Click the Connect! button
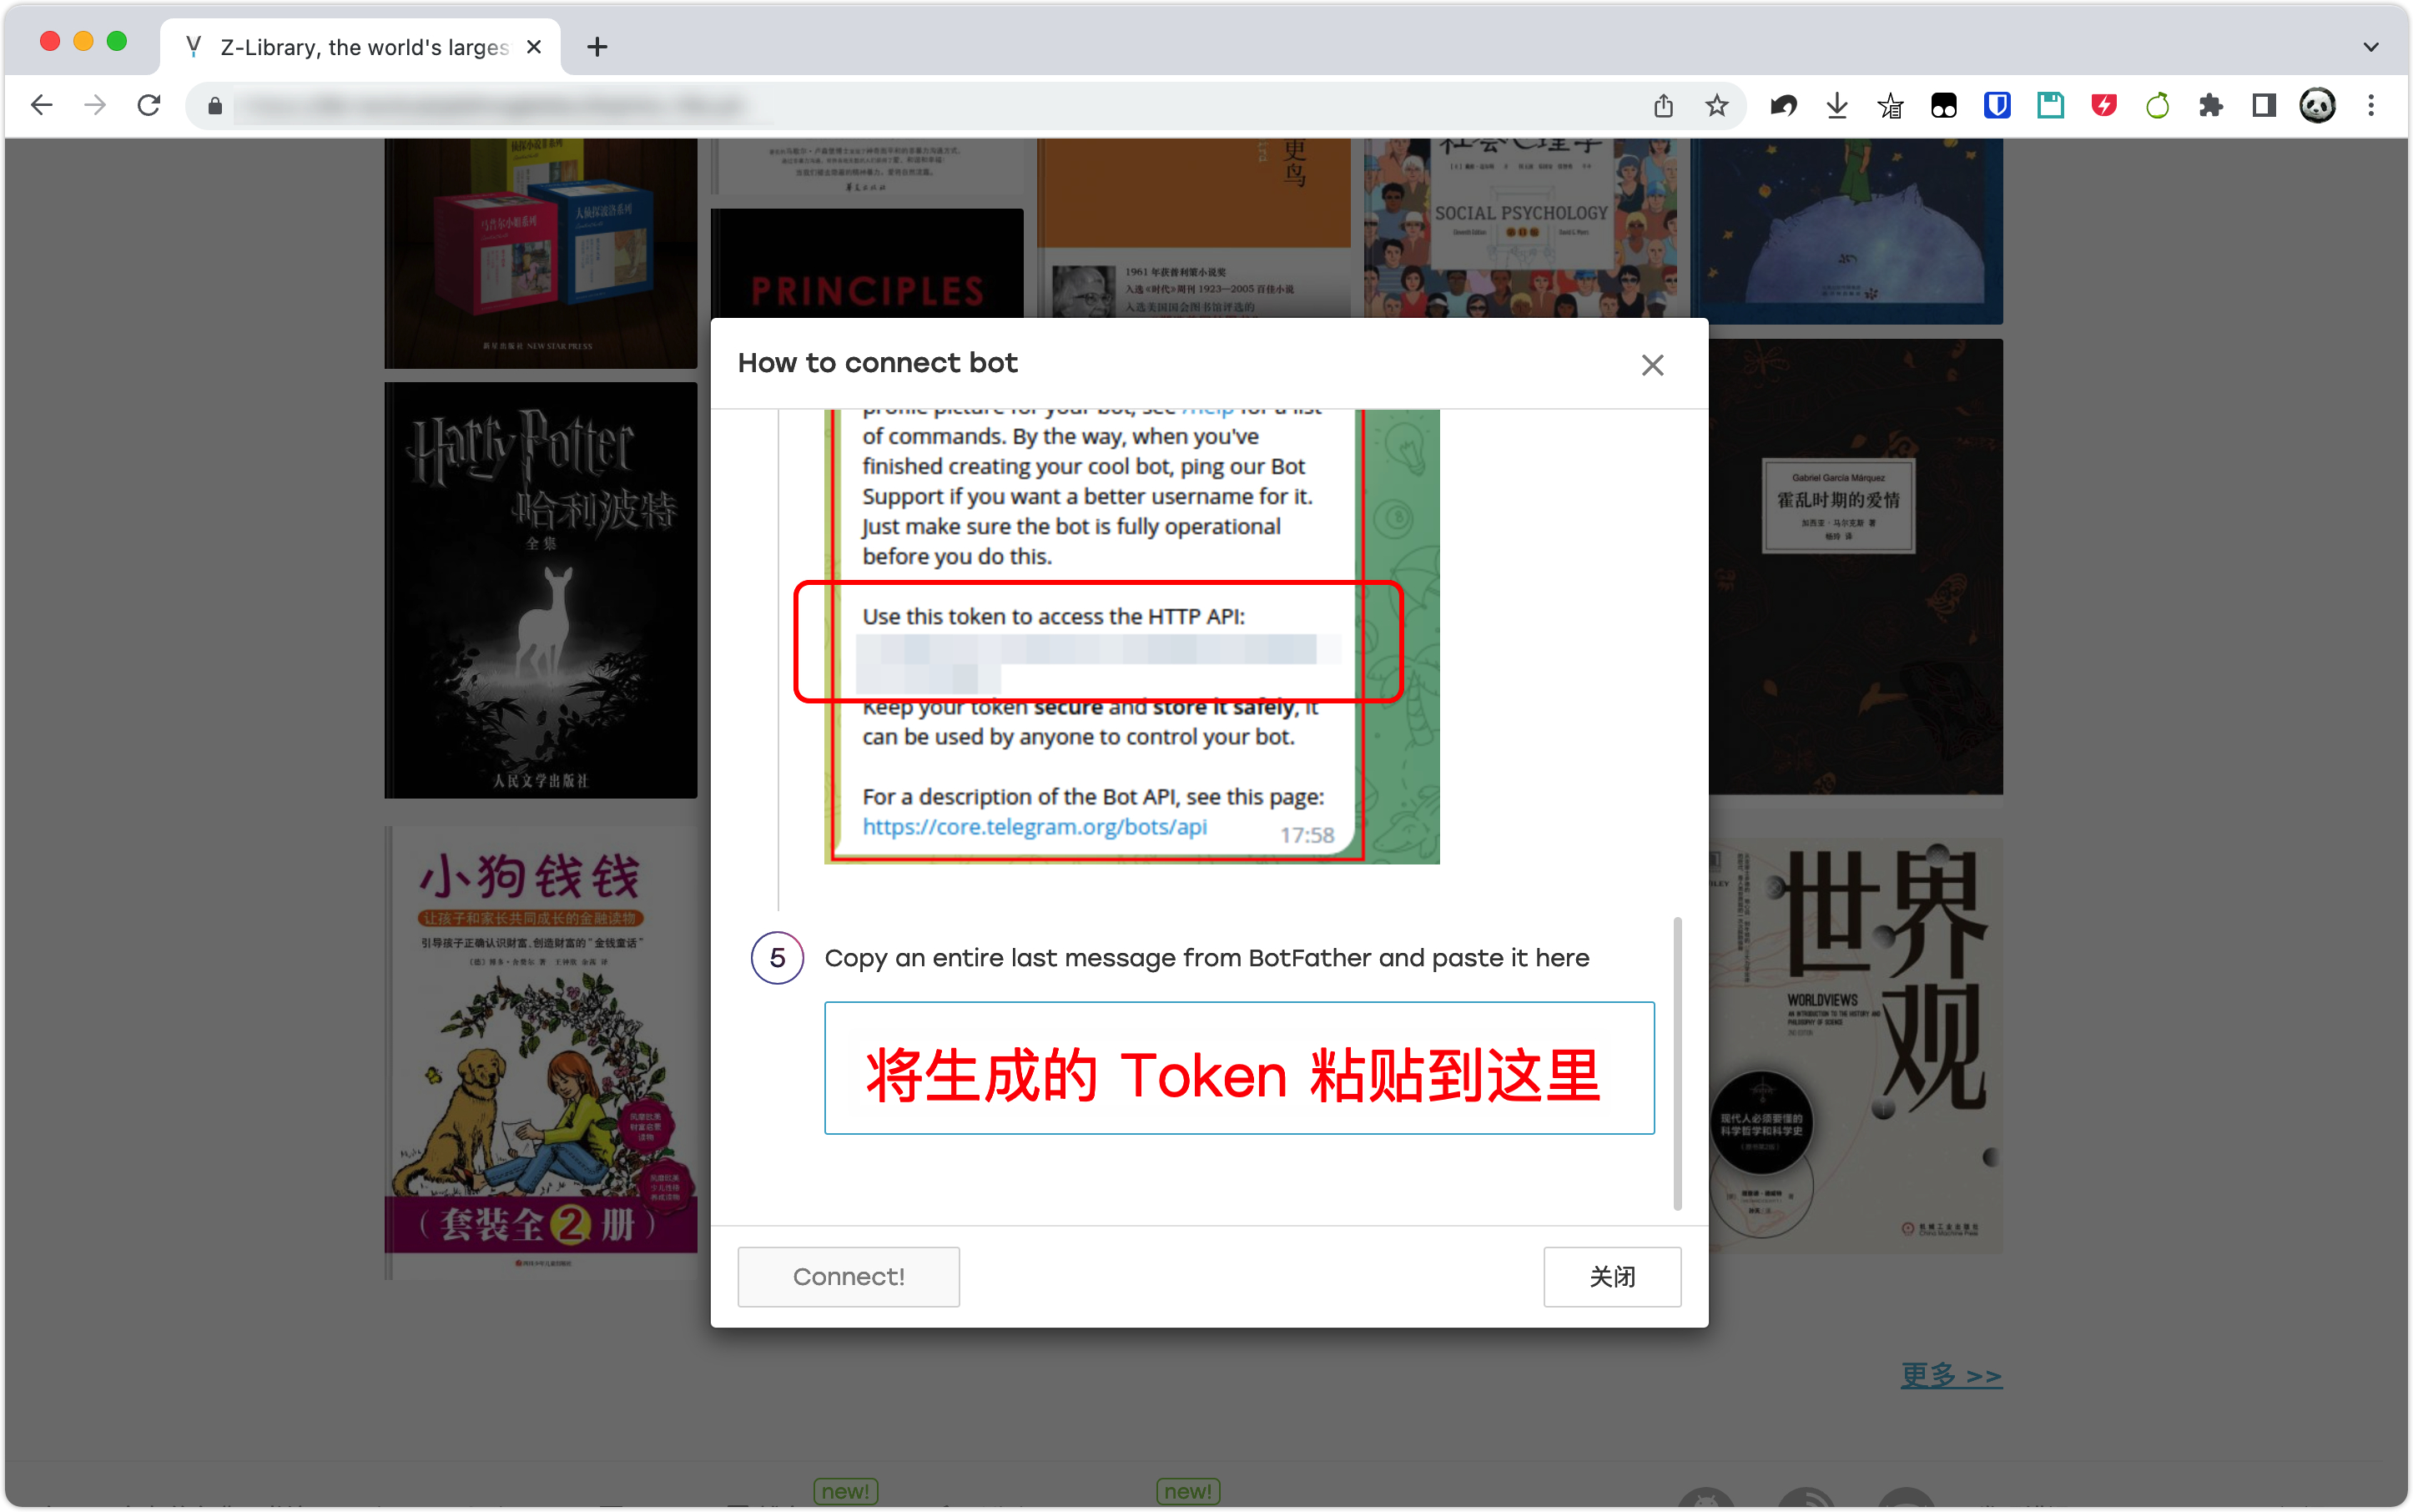2413x1512 pixels. 848,1276
